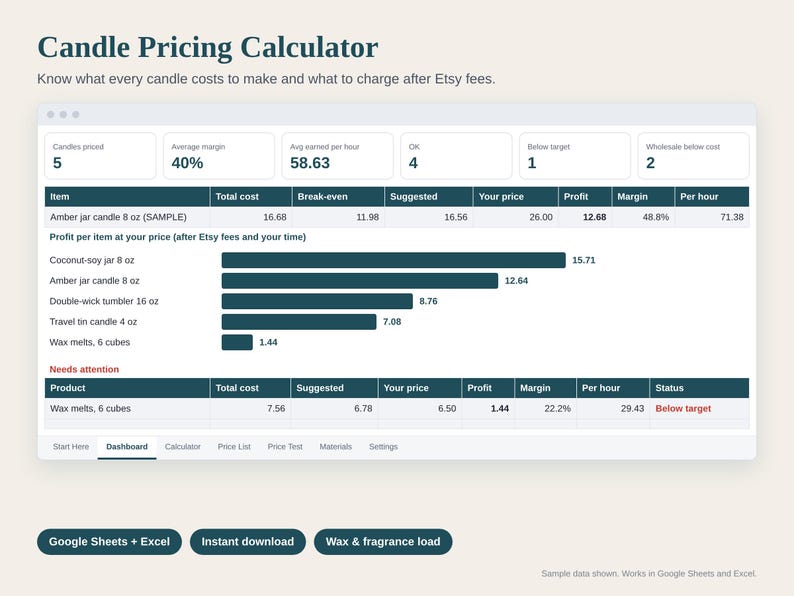Viewport: 794px width, 596px height.
Task: Click the Product column header
Action: pyautogui.click(x=127, y=388)
